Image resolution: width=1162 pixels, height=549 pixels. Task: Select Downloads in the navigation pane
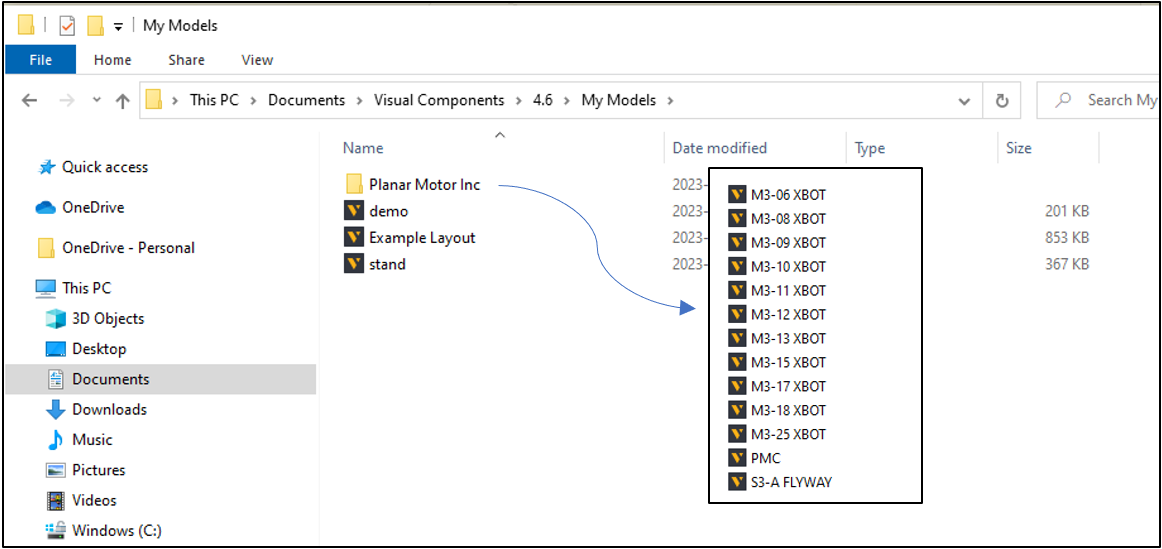coord(109,410)
